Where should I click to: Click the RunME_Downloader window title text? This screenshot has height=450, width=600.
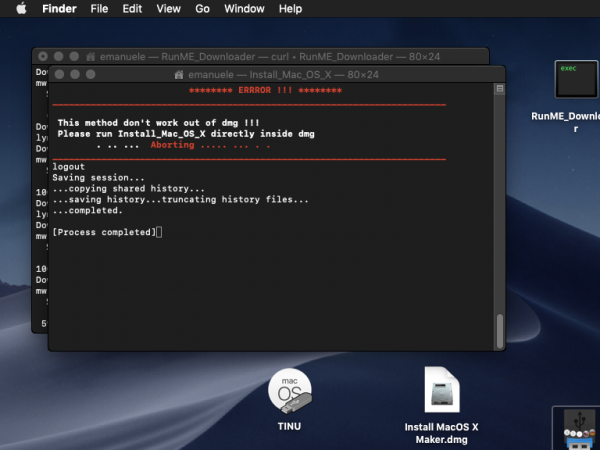pos(270,57)
